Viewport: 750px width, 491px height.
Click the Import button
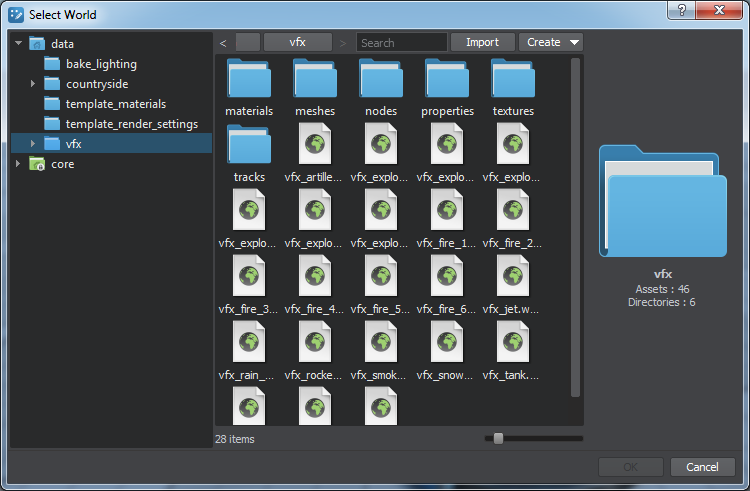(482, 42)
